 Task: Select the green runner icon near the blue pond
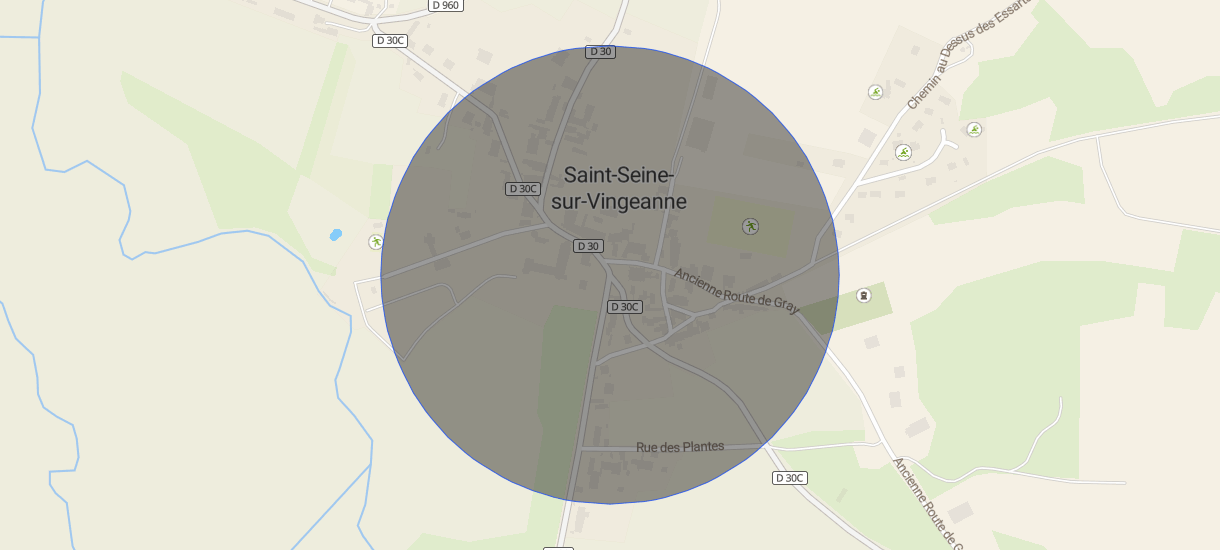click(x=375, y=241)
